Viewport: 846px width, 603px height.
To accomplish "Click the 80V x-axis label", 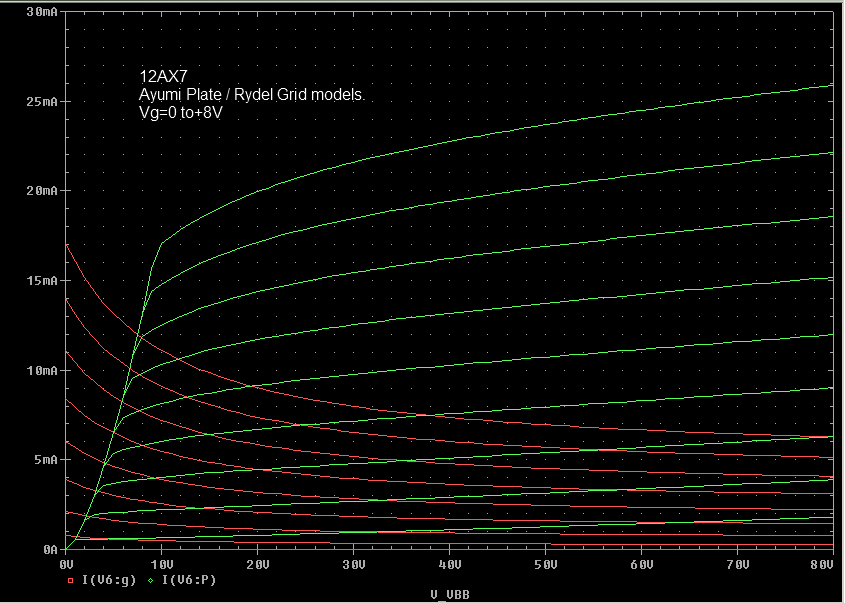I will pyautogui.click(x=823, y=565).
